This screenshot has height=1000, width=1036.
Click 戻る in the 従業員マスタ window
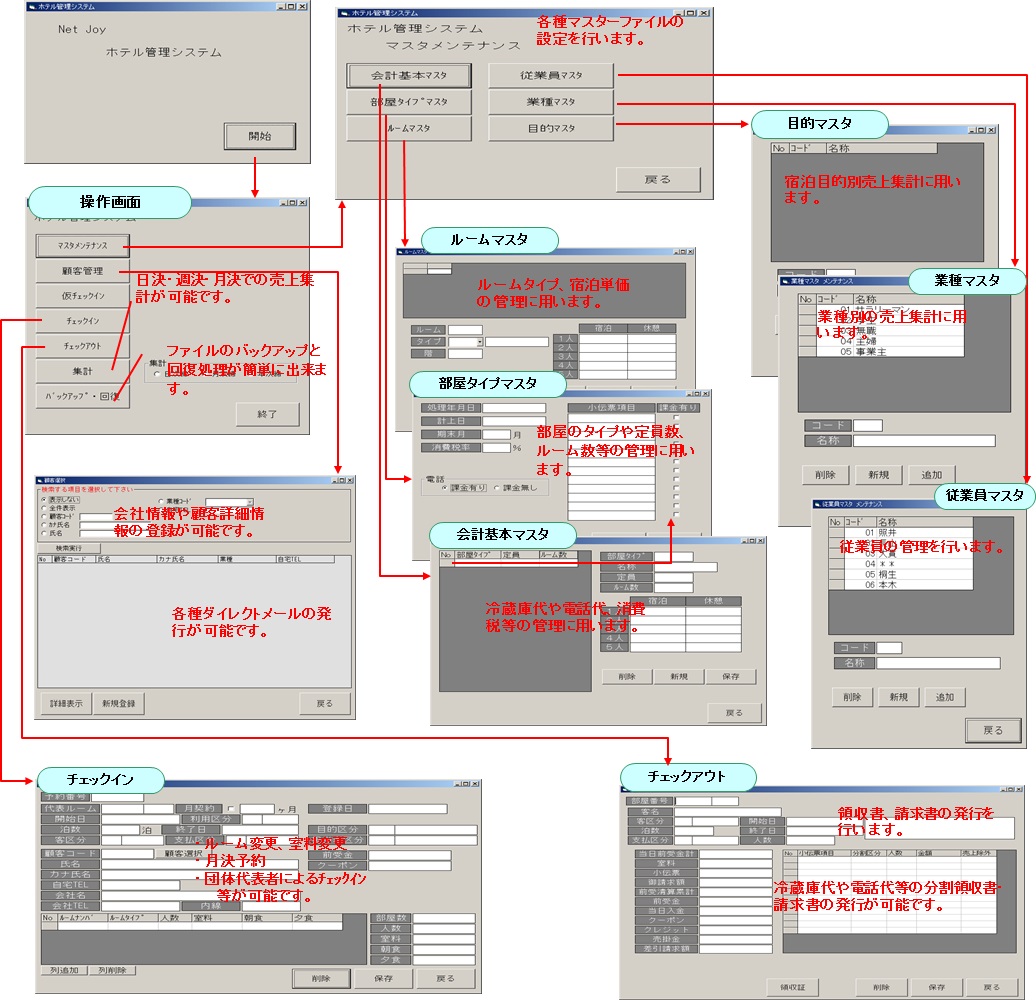pyautogui.click(x=993, y=731)
